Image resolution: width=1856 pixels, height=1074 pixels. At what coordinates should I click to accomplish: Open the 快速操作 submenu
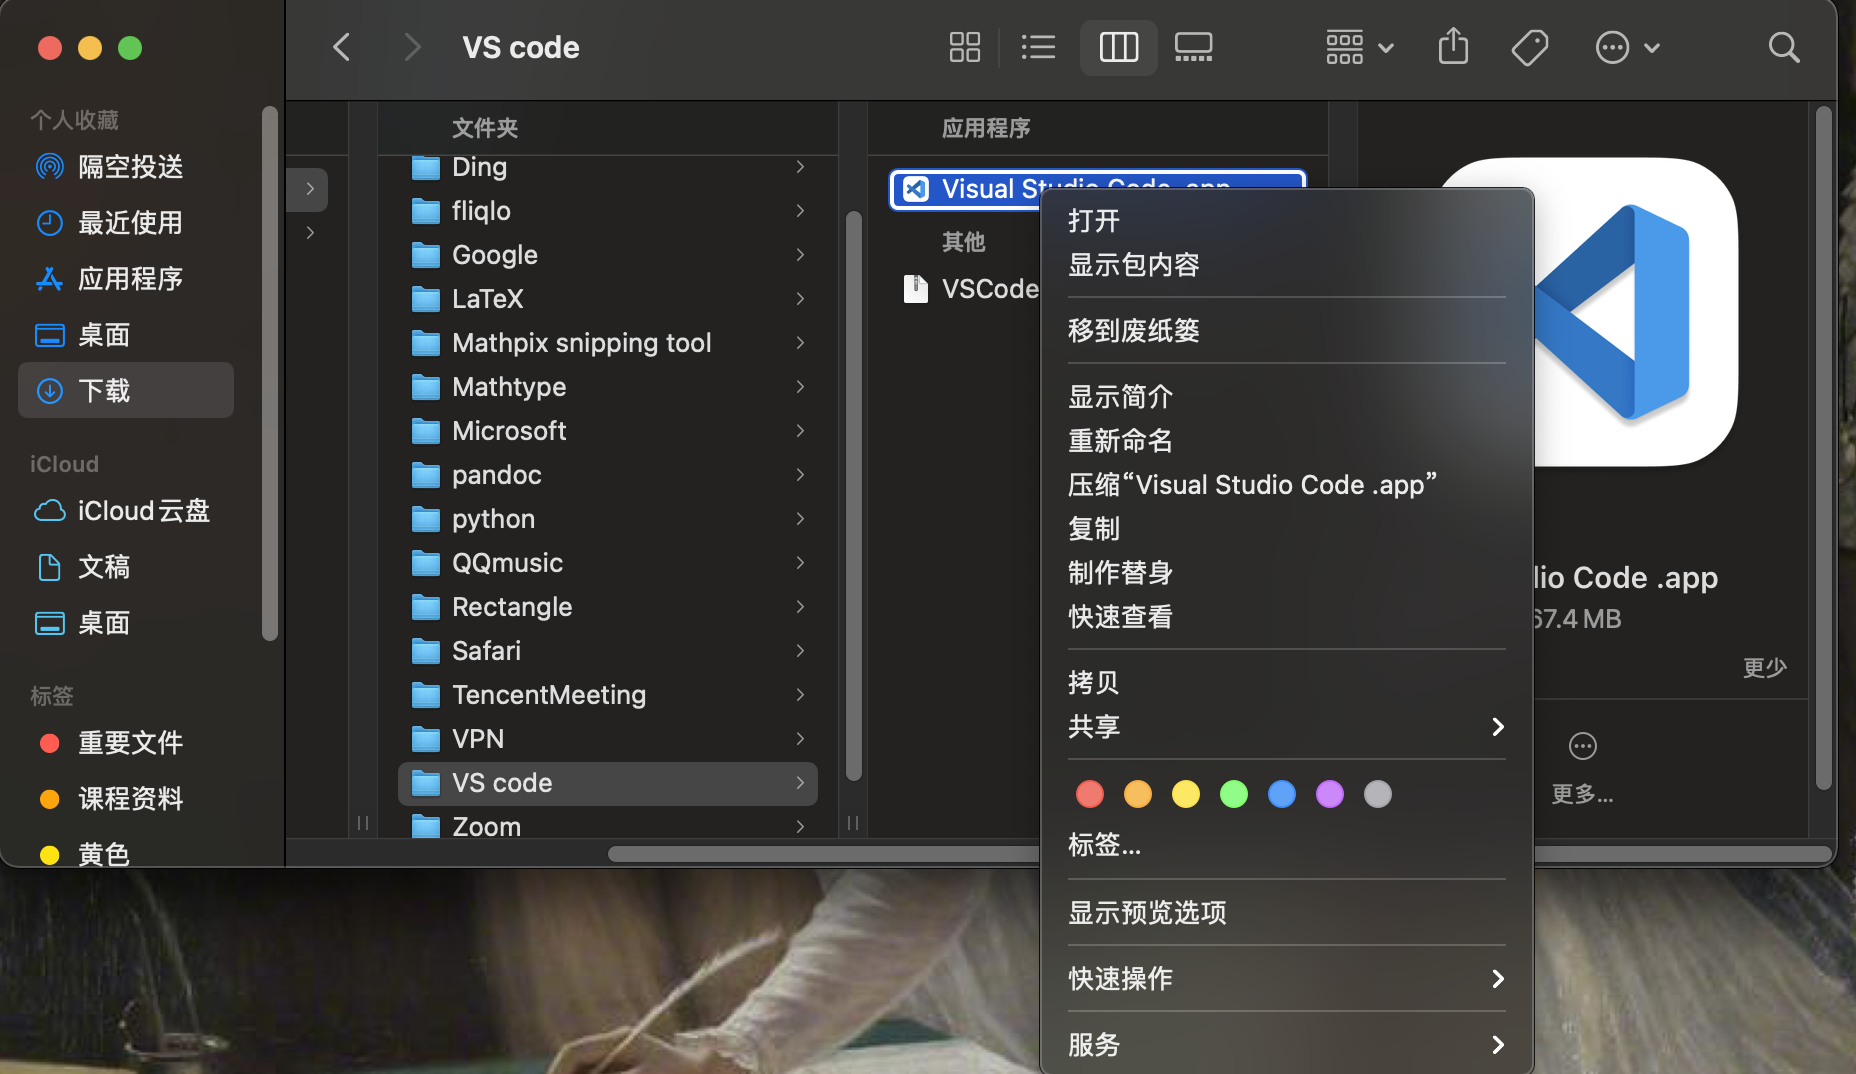1286,979
